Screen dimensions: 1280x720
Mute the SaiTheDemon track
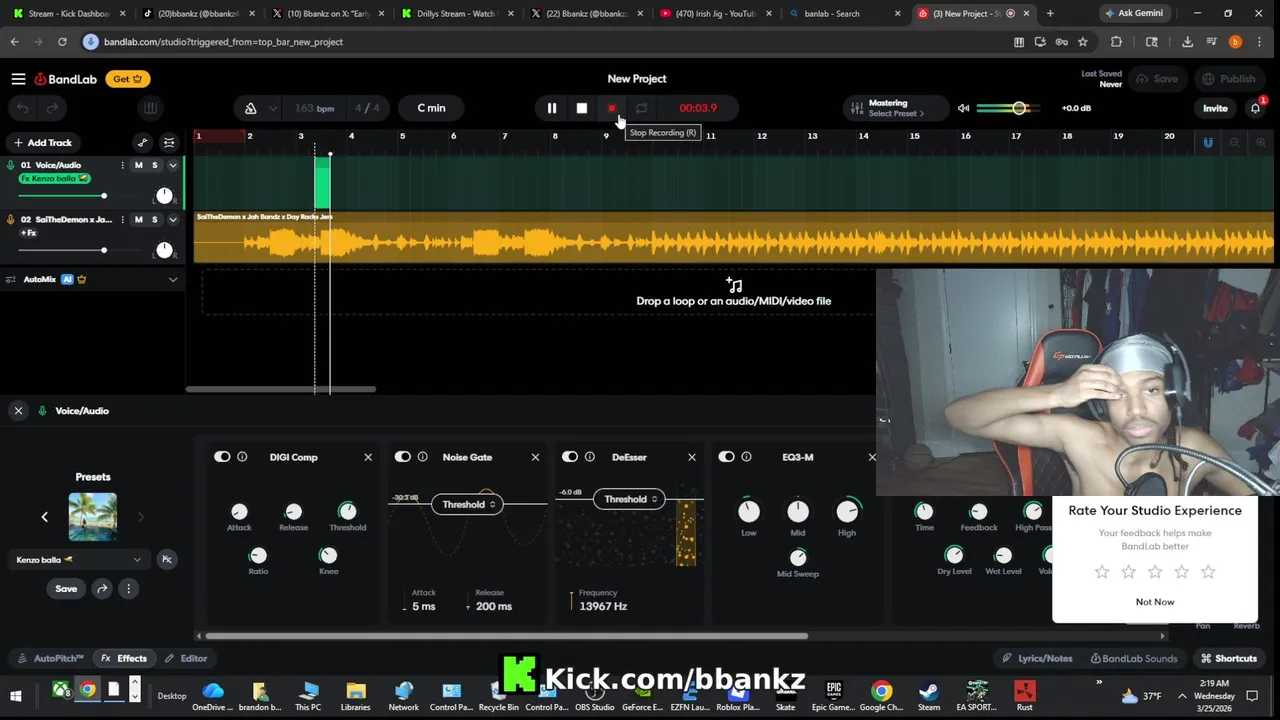pyautogui.click(x=139, y=219)
